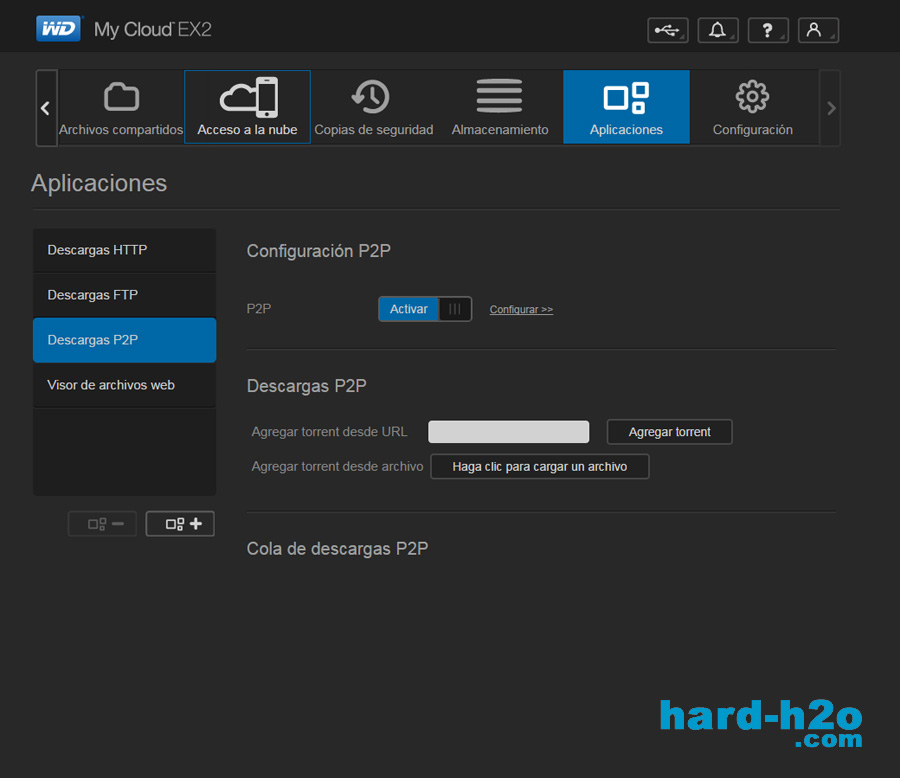This screenshot has width=900, height=778.
Task: Open the Configurar >> link
Action: 521,309
